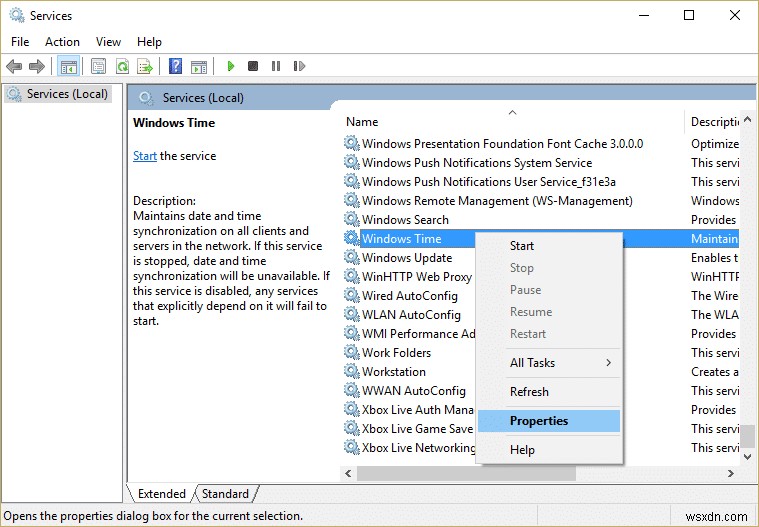
Task: Click the horizontal scrollbar left arrow
Action: coord(349,473)
